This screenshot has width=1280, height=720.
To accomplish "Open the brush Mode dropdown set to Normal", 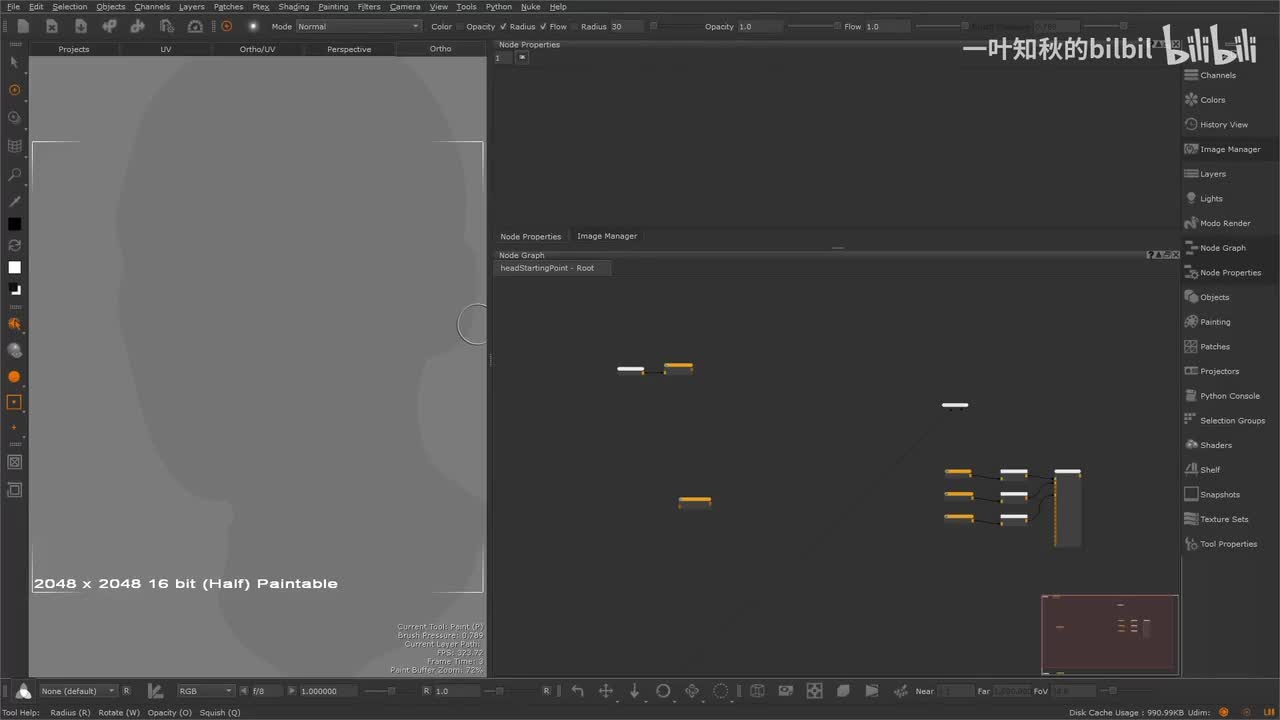I will (358, 27).
